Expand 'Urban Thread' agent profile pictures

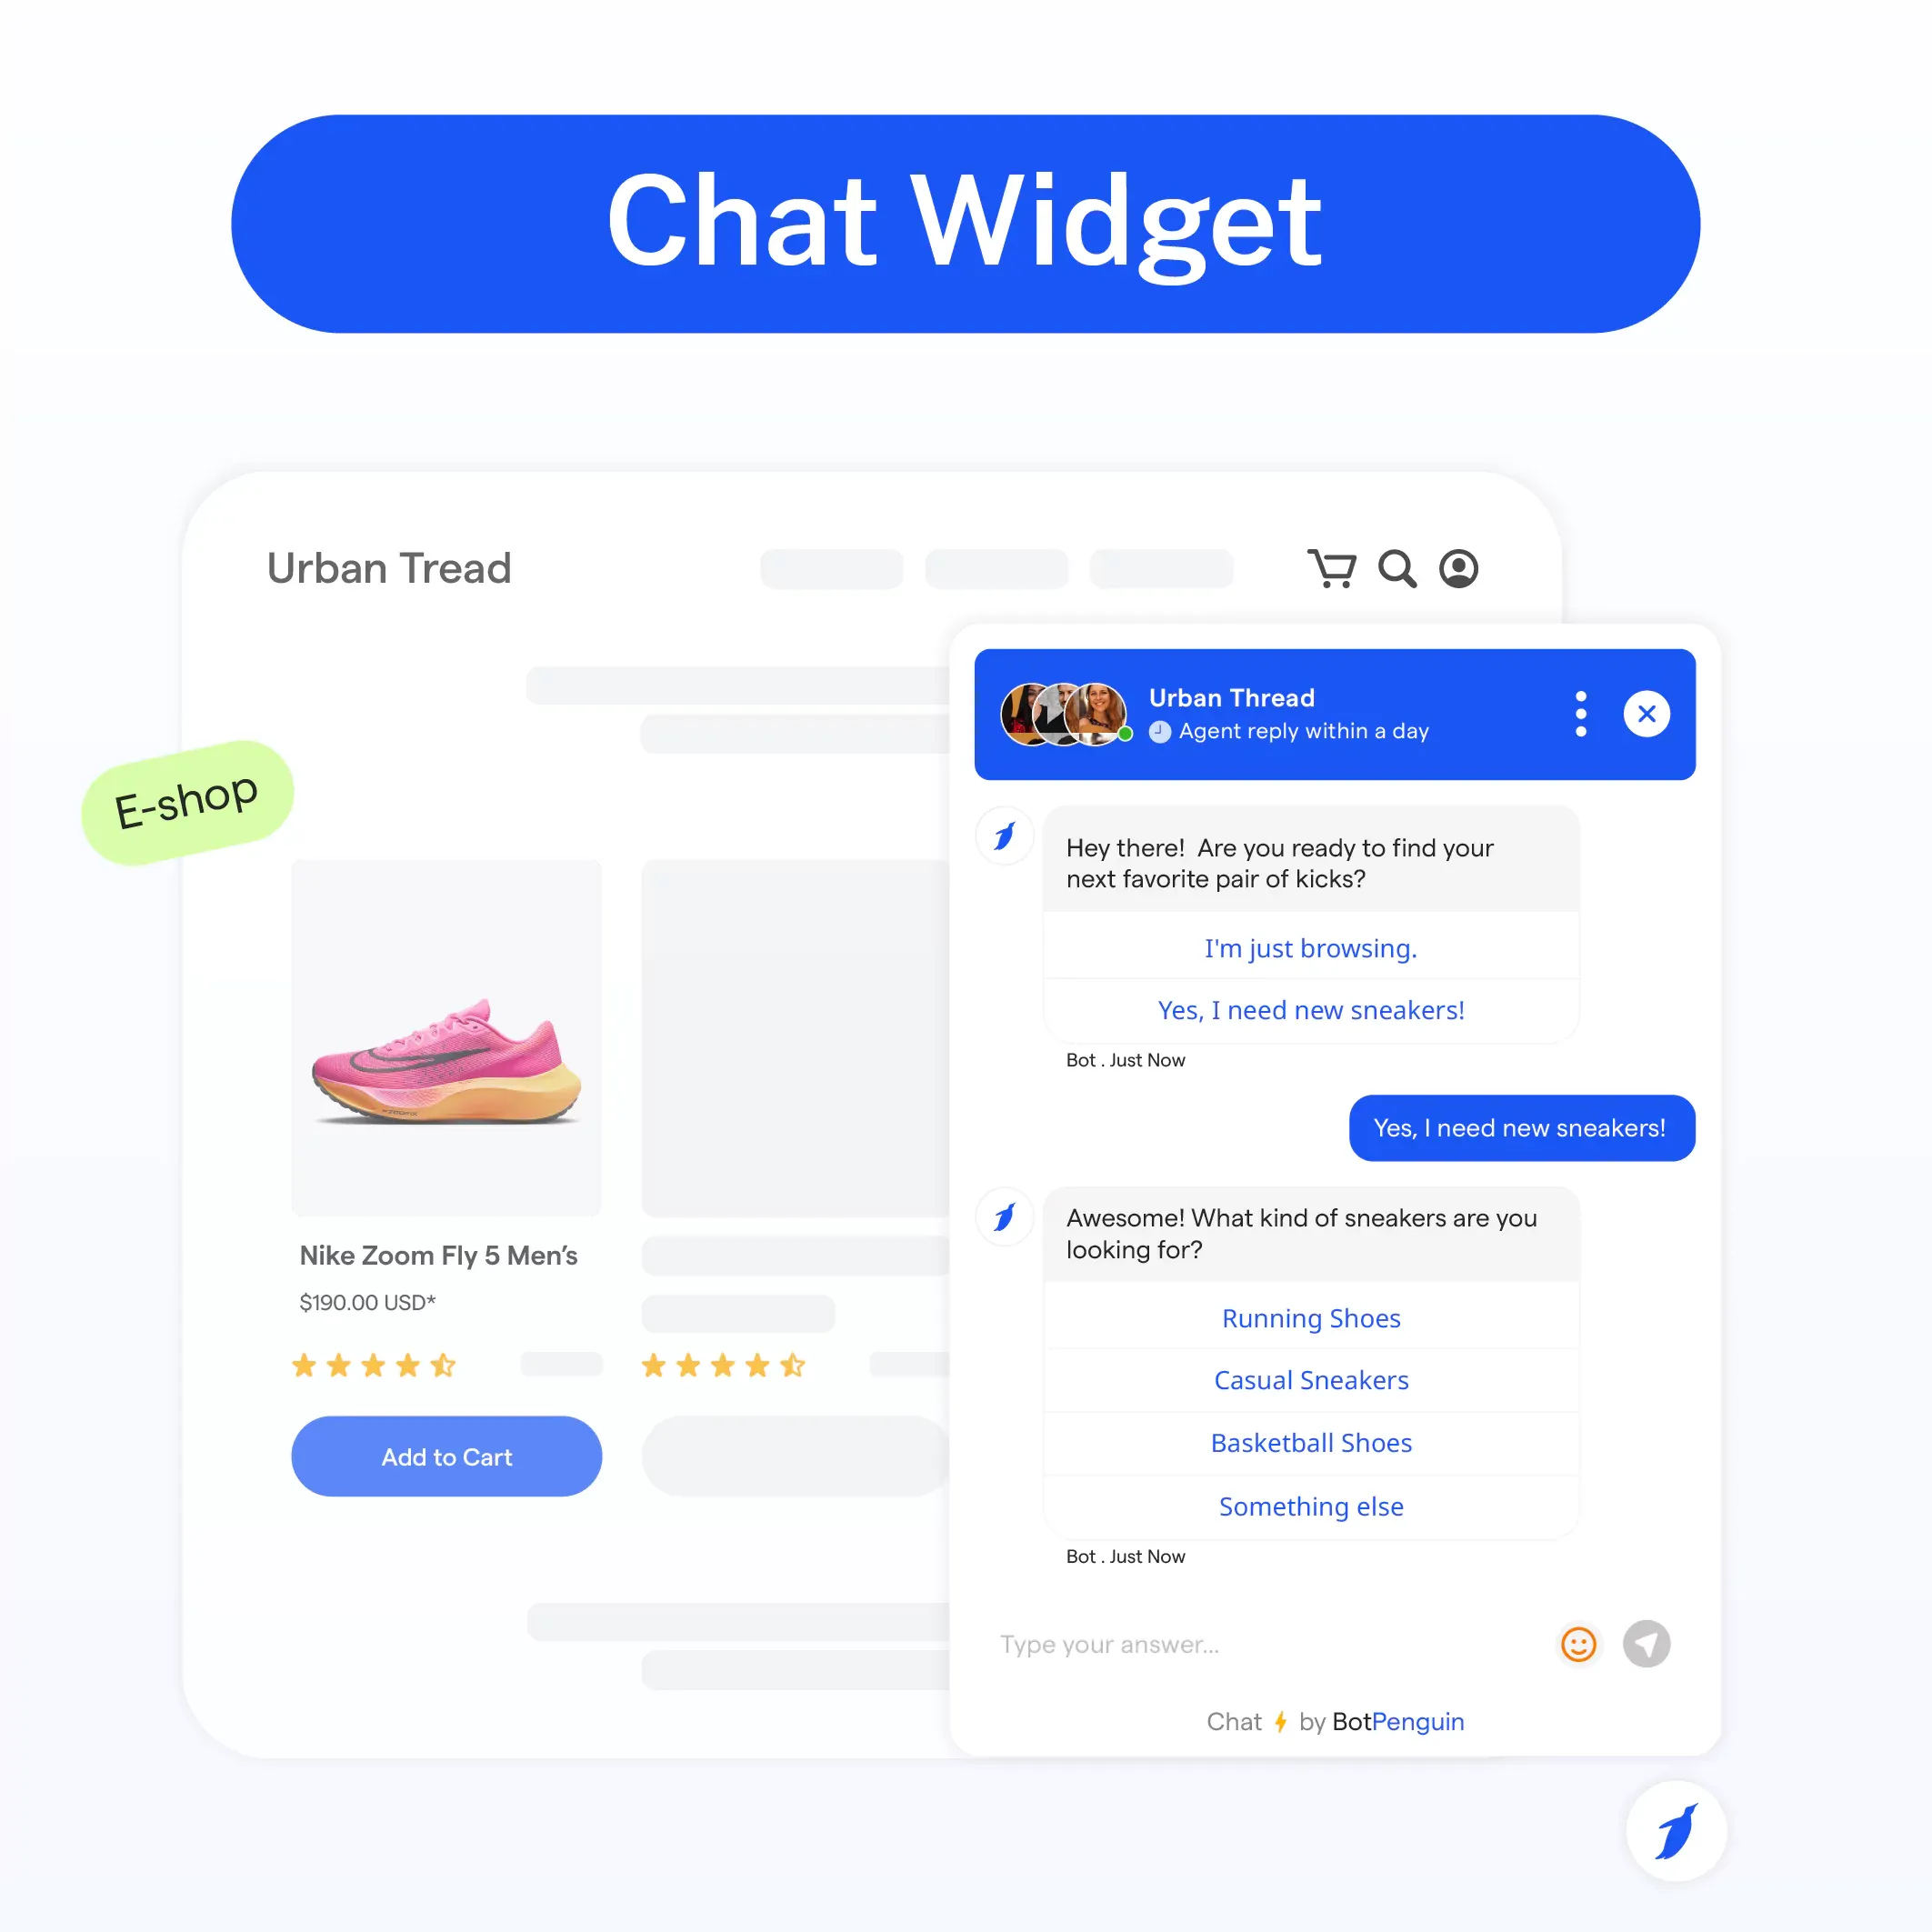[x=1065, y=713]
